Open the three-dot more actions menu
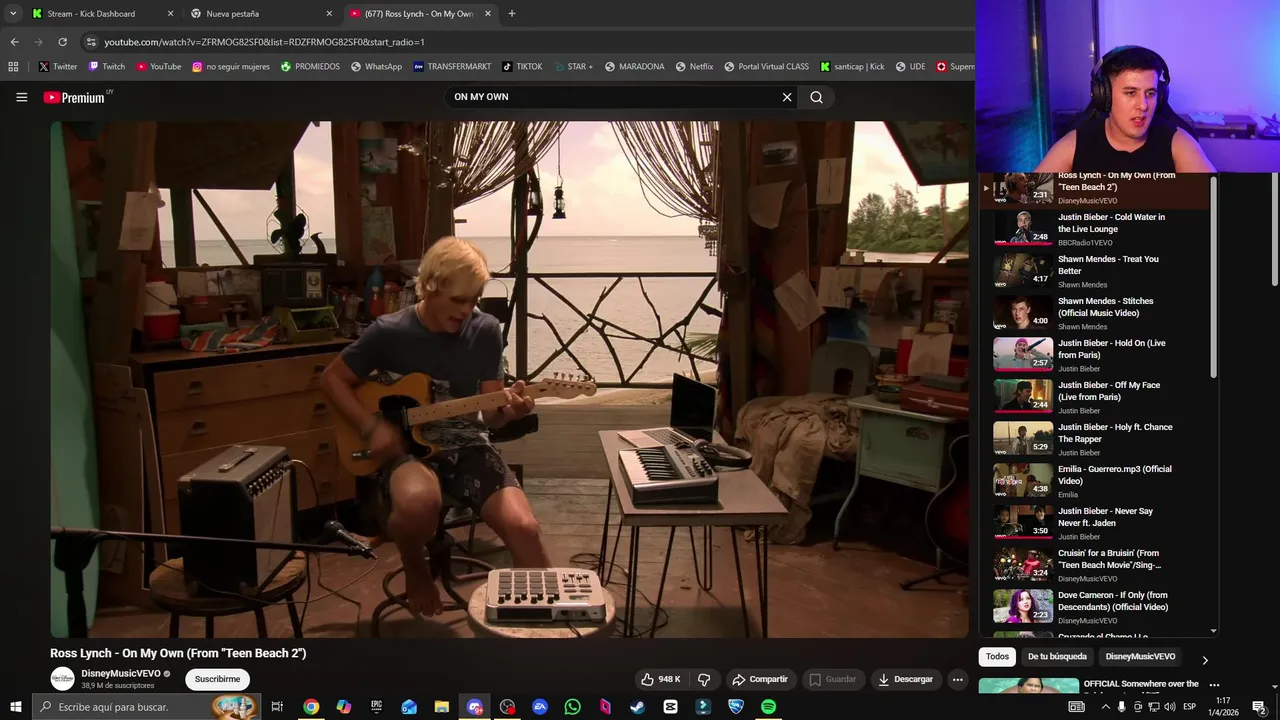The height and width of the screenshot is (720, 1280). pos(957,679)
